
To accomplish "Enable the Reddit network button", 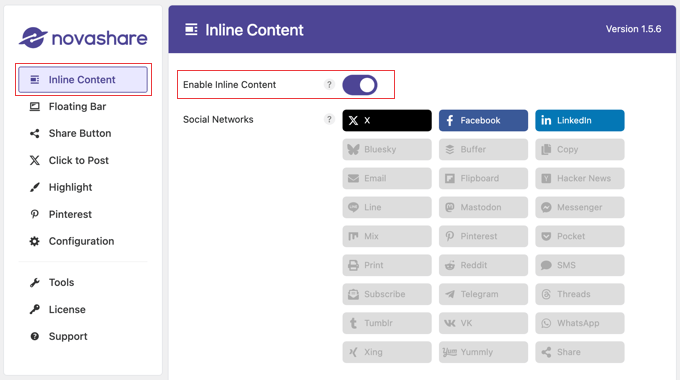I will (x=483, y=265).
